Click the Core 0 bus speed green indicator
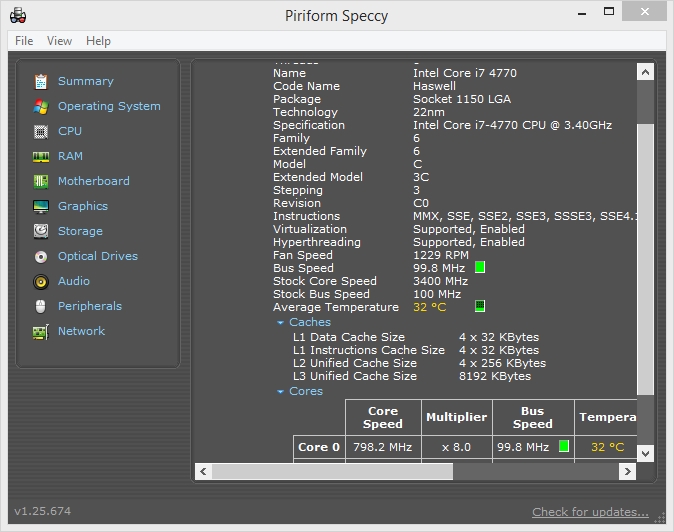The image size is (674, 532). [x=564, y=446]
